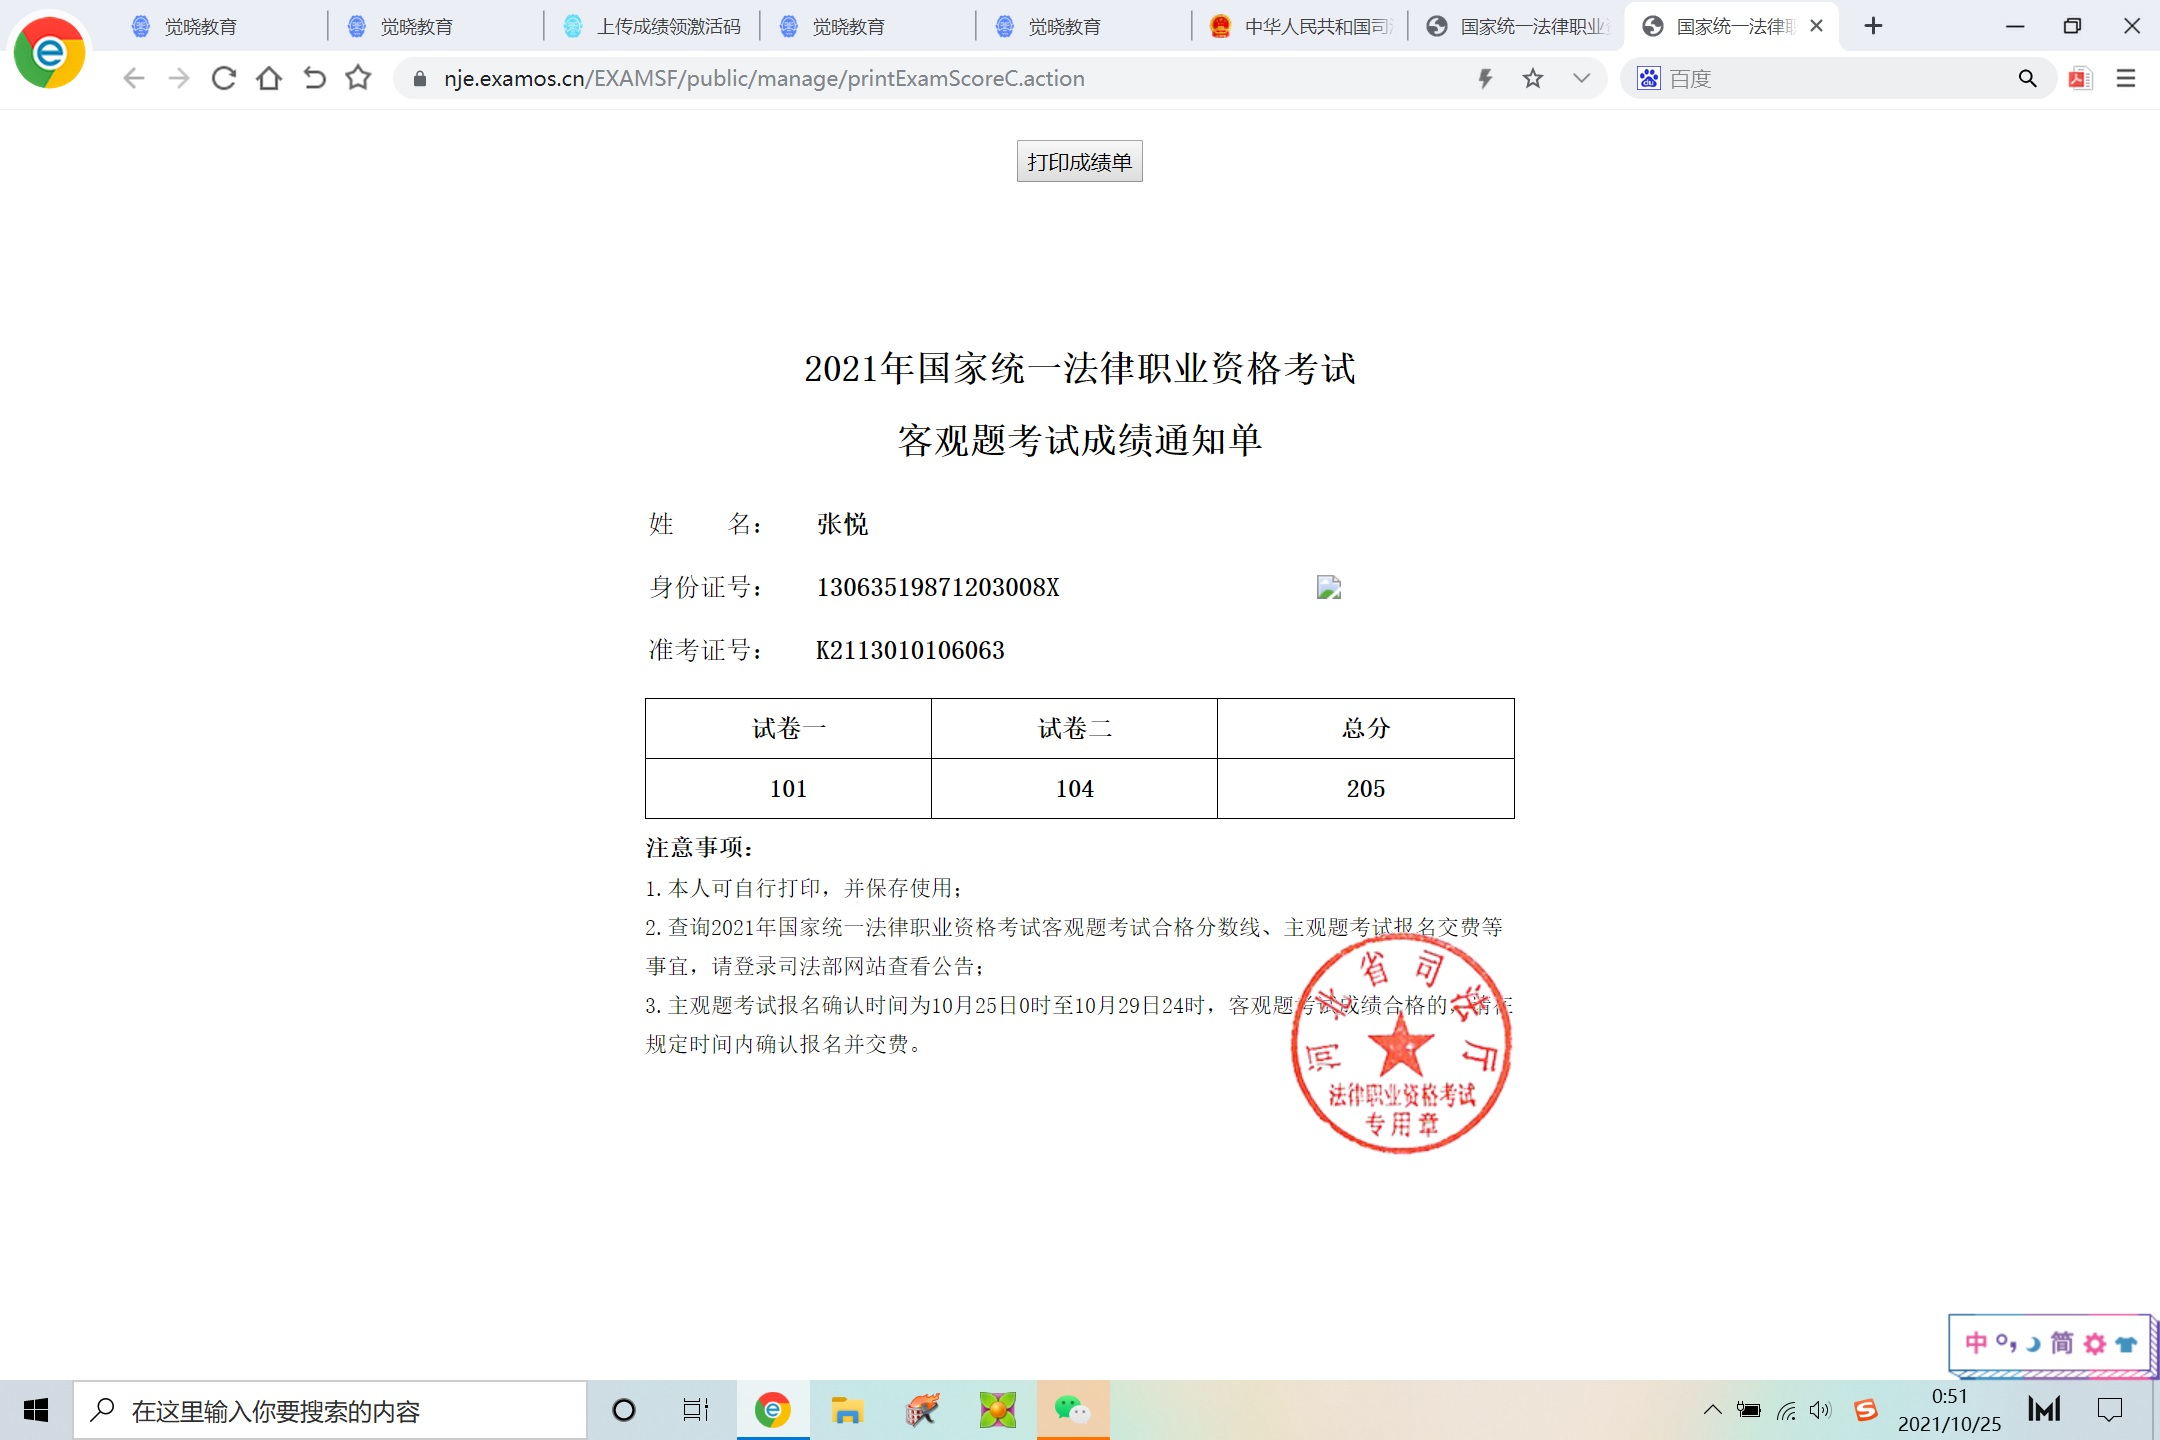Select the admission number K2113010106063
The height and width of the screenshot is (1440, 2160).
pyautogui.click(x=910, y=650)
